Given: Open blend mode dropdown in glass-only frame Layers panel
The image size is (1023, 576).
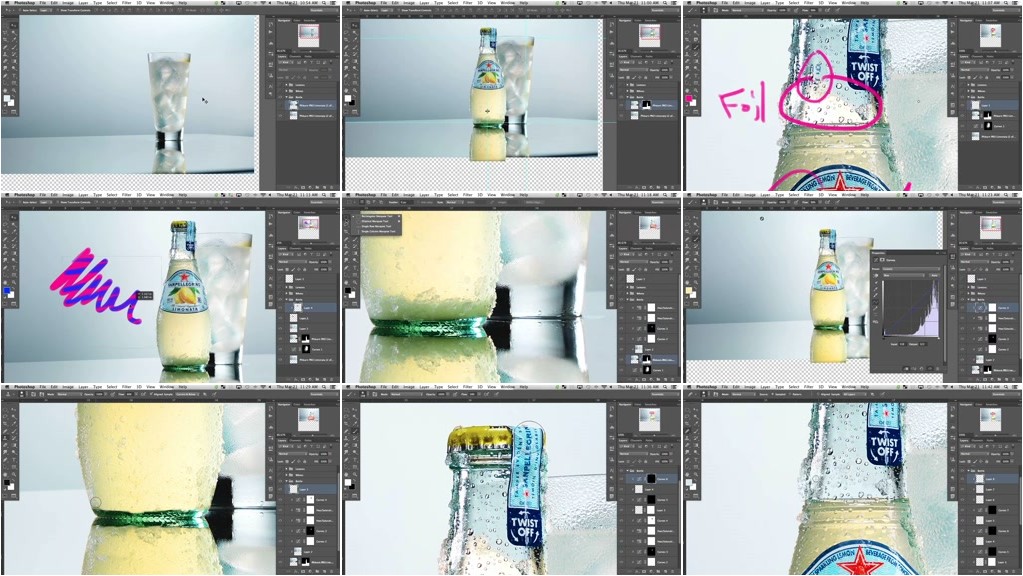Looking at the screenshot, I should point(292,70).
